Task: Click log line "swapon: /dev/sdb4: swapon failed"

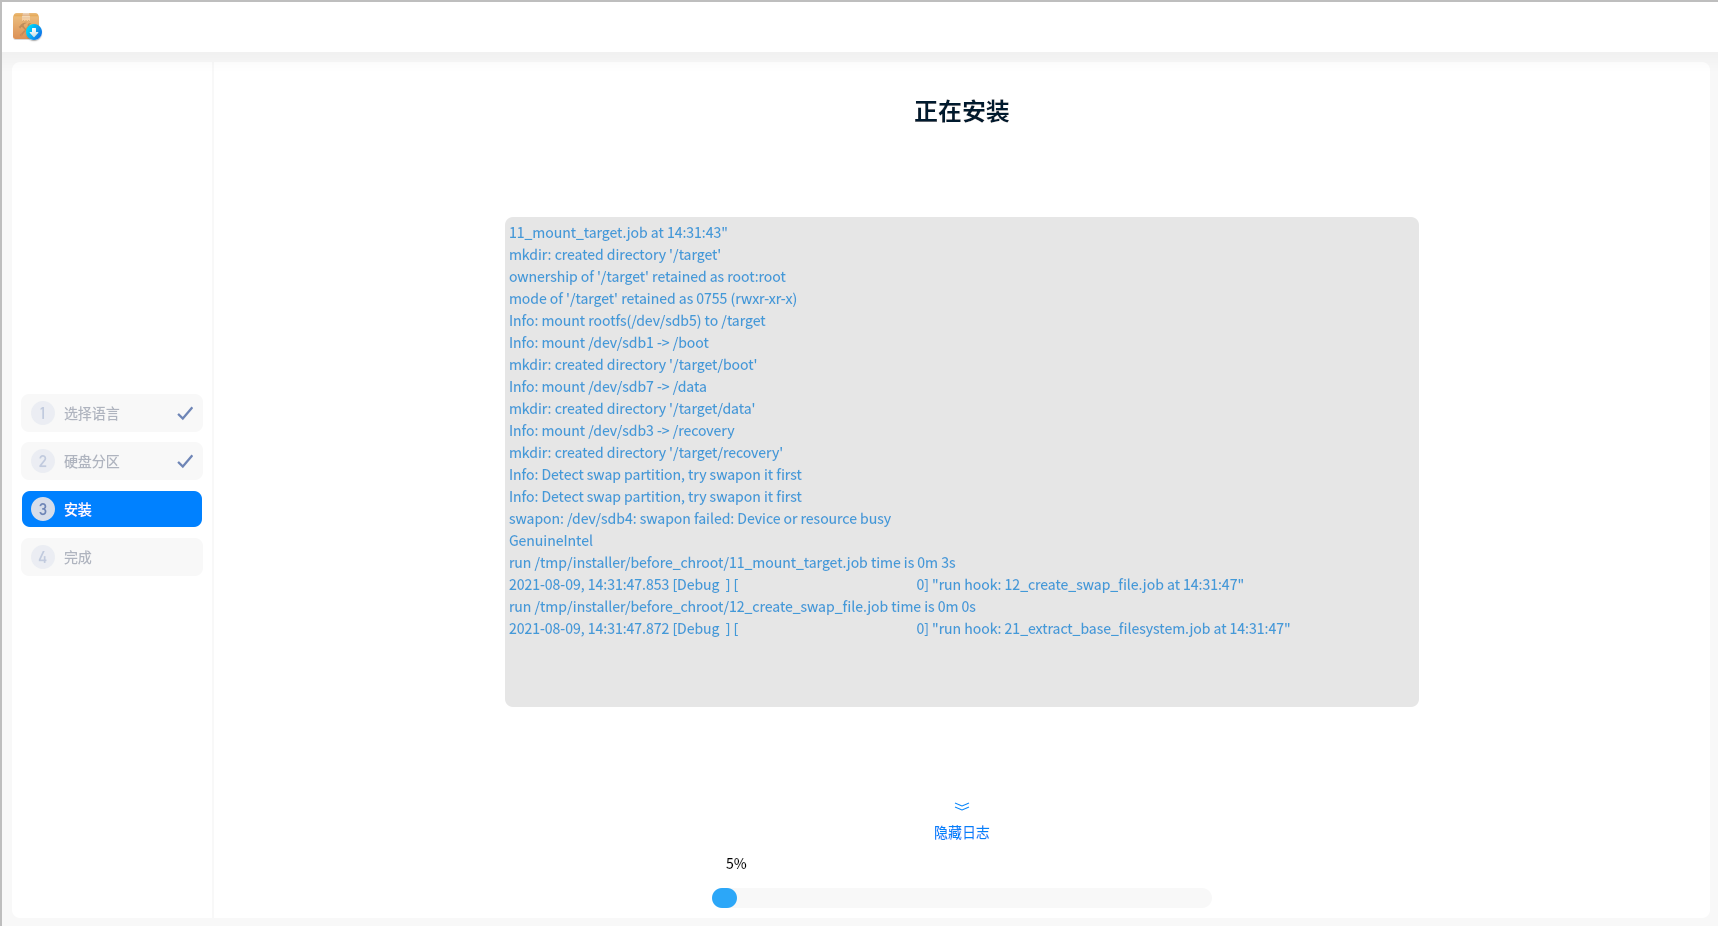Action: click(700, 519)
